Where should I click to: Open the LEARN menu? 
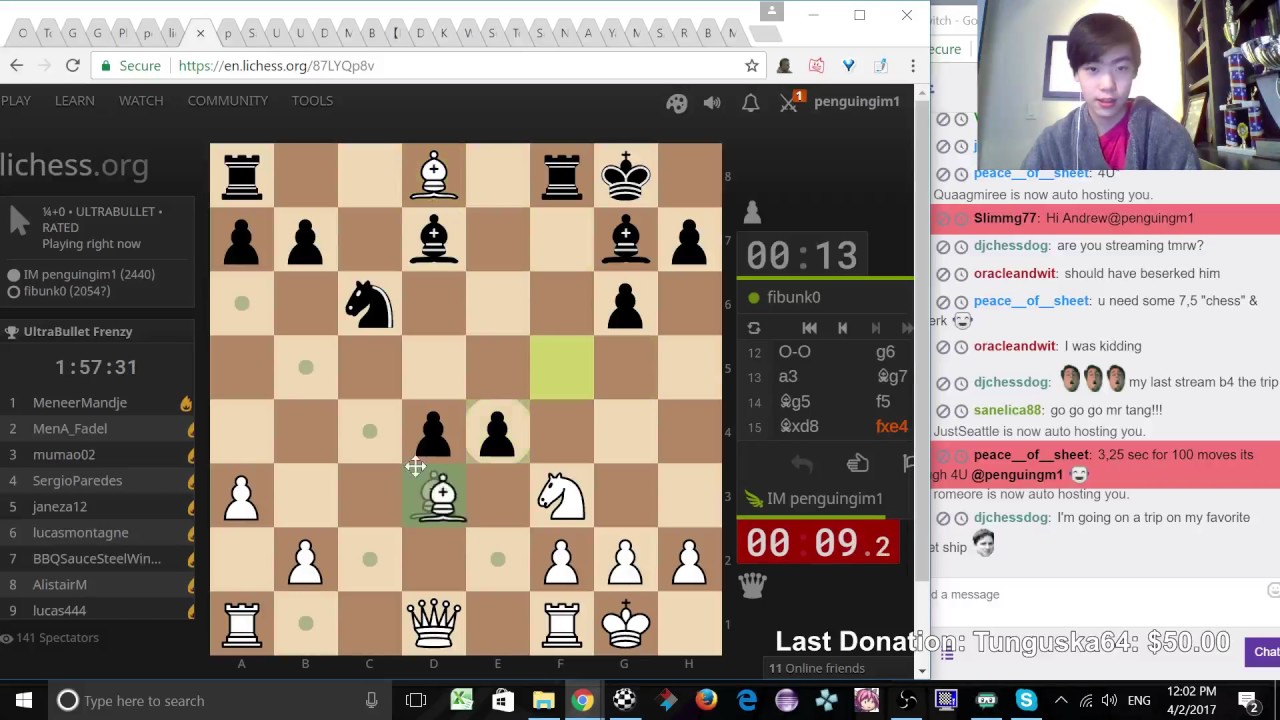tap(75, 100)
